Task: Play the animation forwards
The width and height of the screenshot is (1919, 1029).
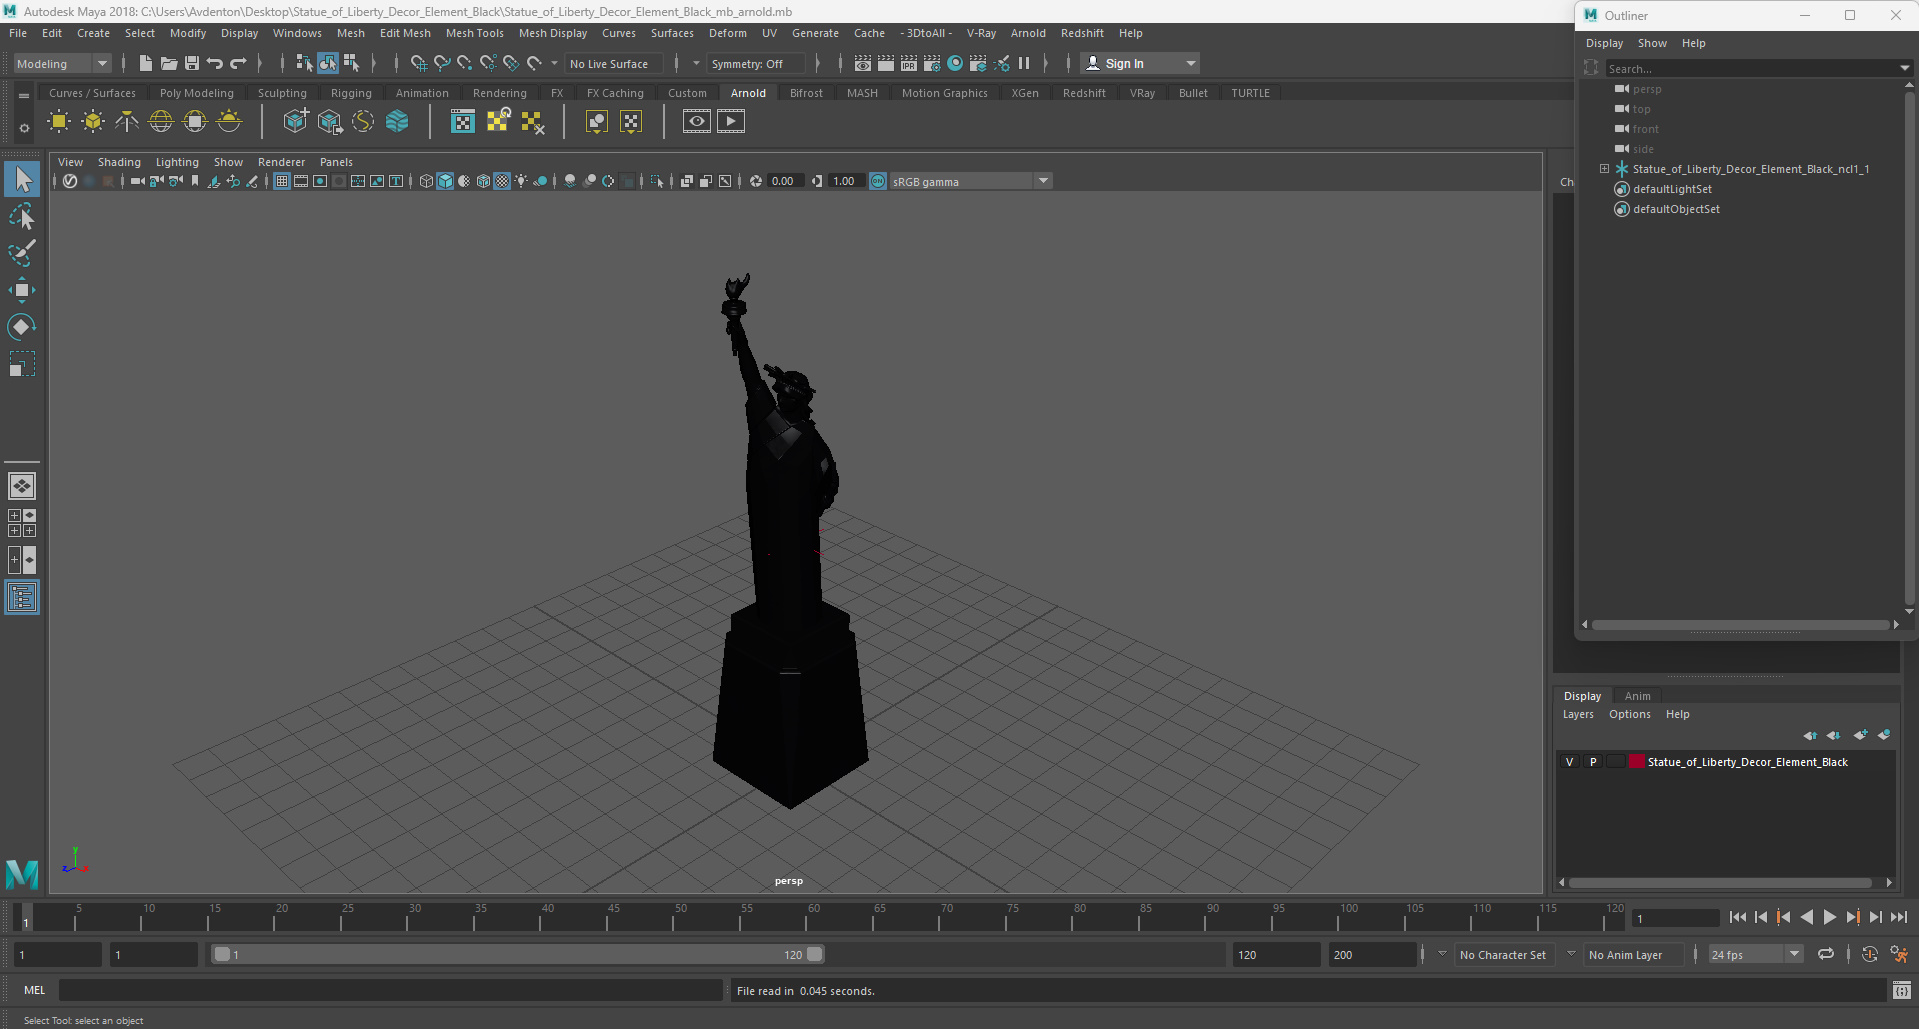Action: click(1829, 917)
